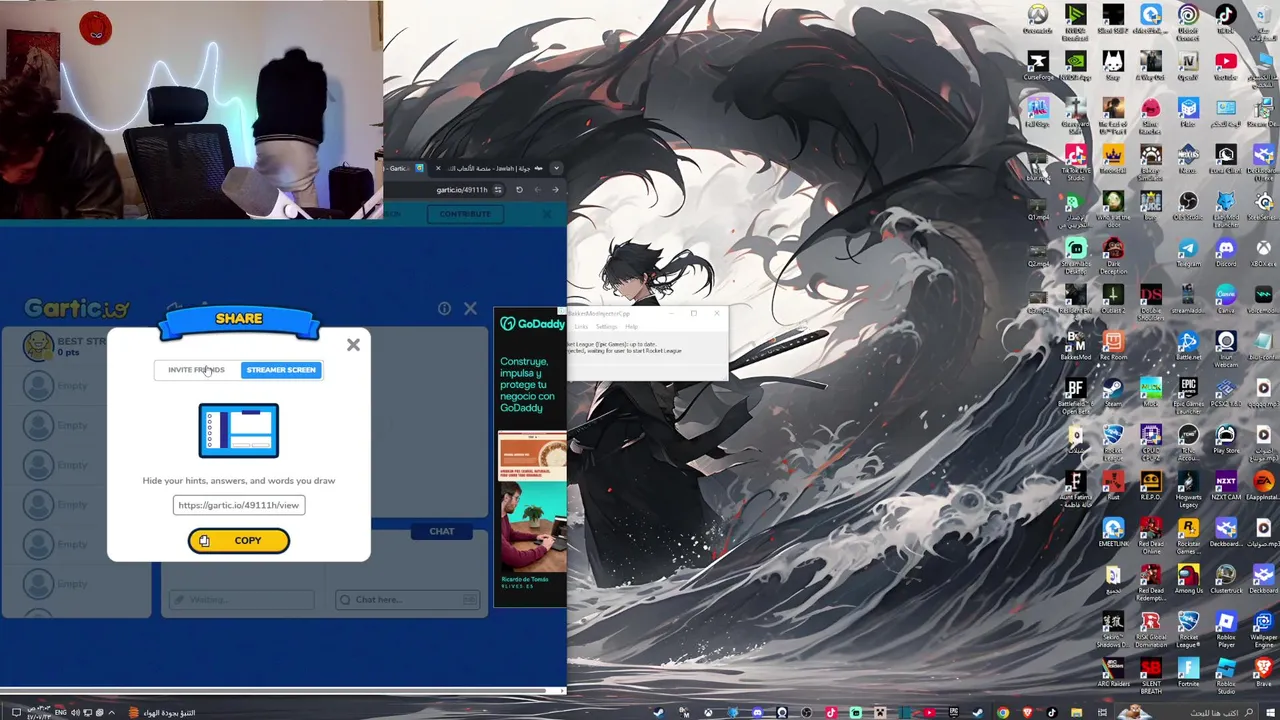Close the Share dialog with X
Viewport: 1280px width, 720px height.
353,345
